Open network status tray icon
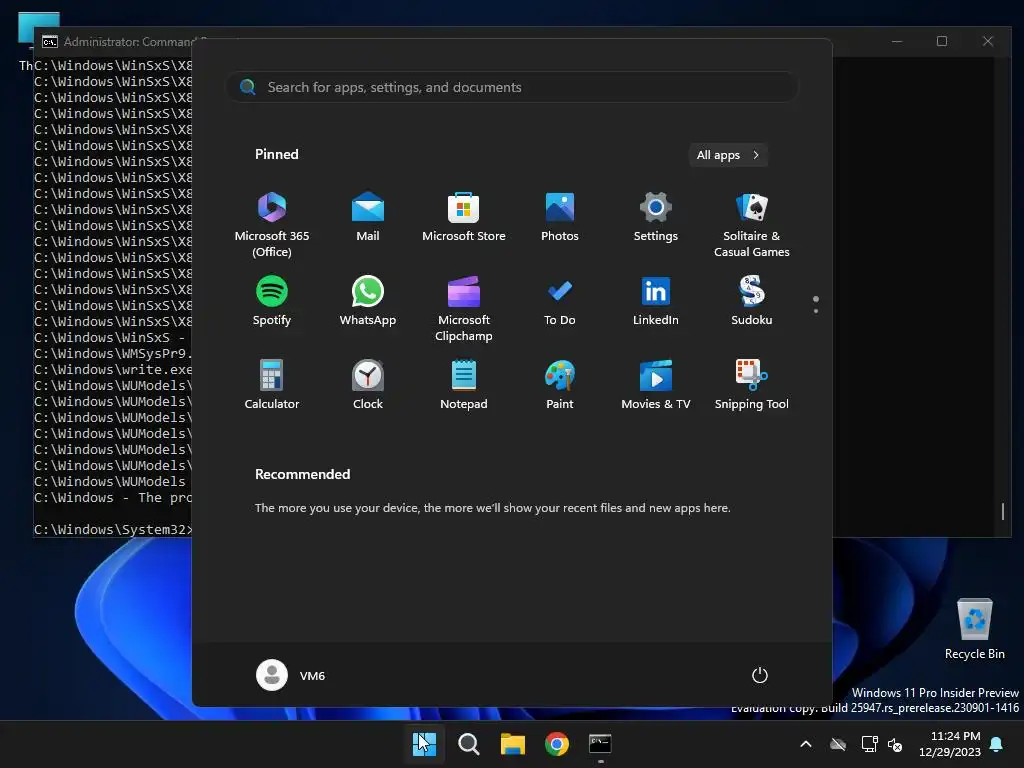The height and width of the screenshot is (768, 1024). tap(869, 744)
